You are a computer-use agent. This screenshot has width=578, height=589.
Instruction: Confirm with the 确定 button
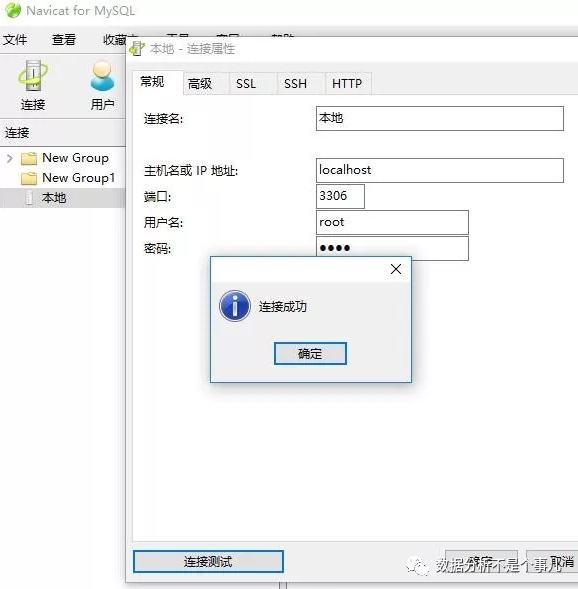310,353
